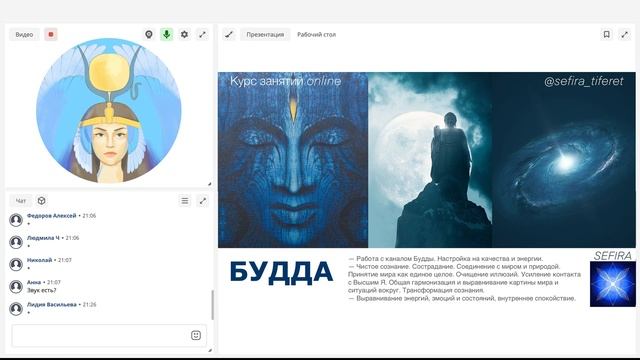Click Лидия Васильева's avatar in chat
Viewport: 640px width, 360px height.
(16, 309)
